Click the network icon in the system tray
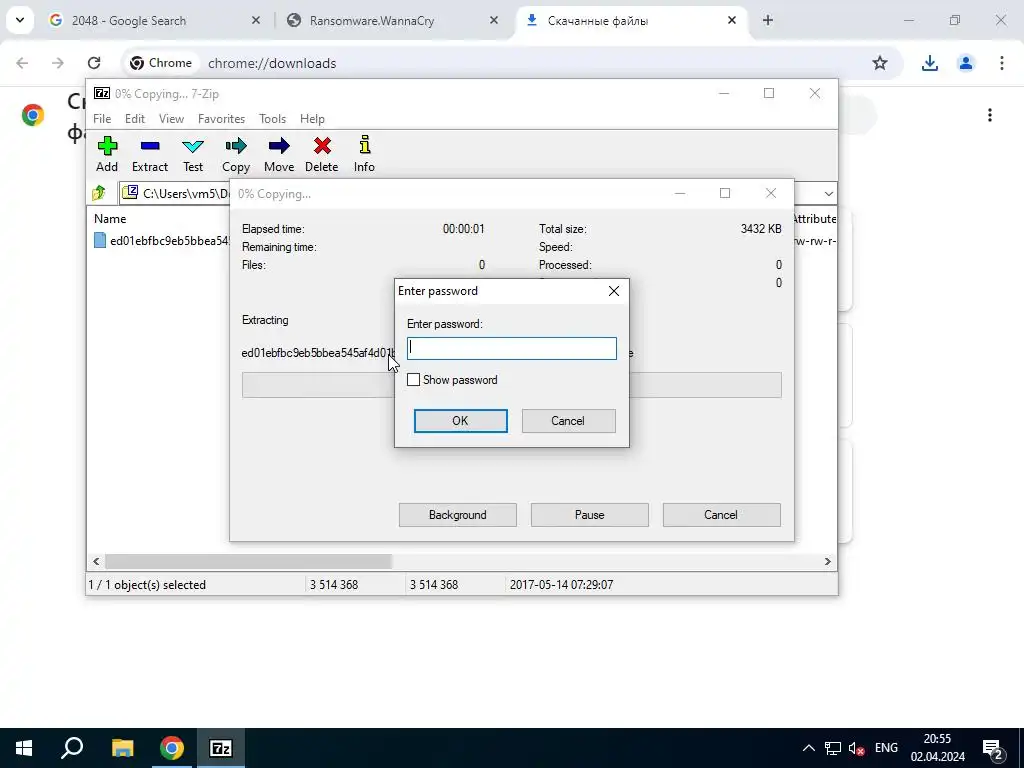The width and height of the screenshot is (1024, 768). tap(833, 748)
